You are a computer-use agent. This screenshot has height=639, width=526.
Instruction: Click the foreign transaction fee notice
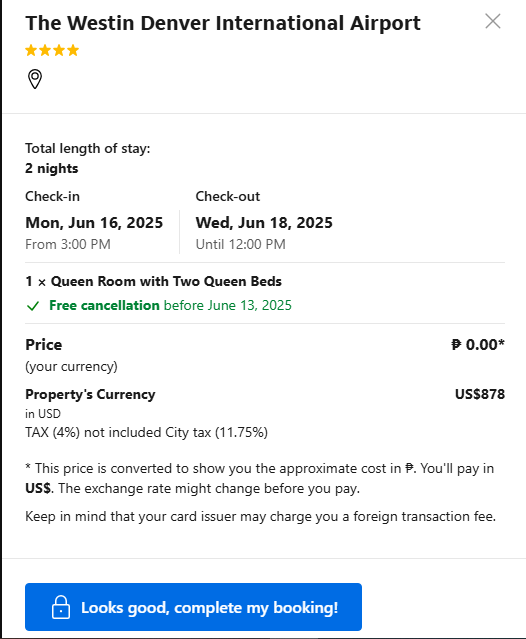point(260,516)
